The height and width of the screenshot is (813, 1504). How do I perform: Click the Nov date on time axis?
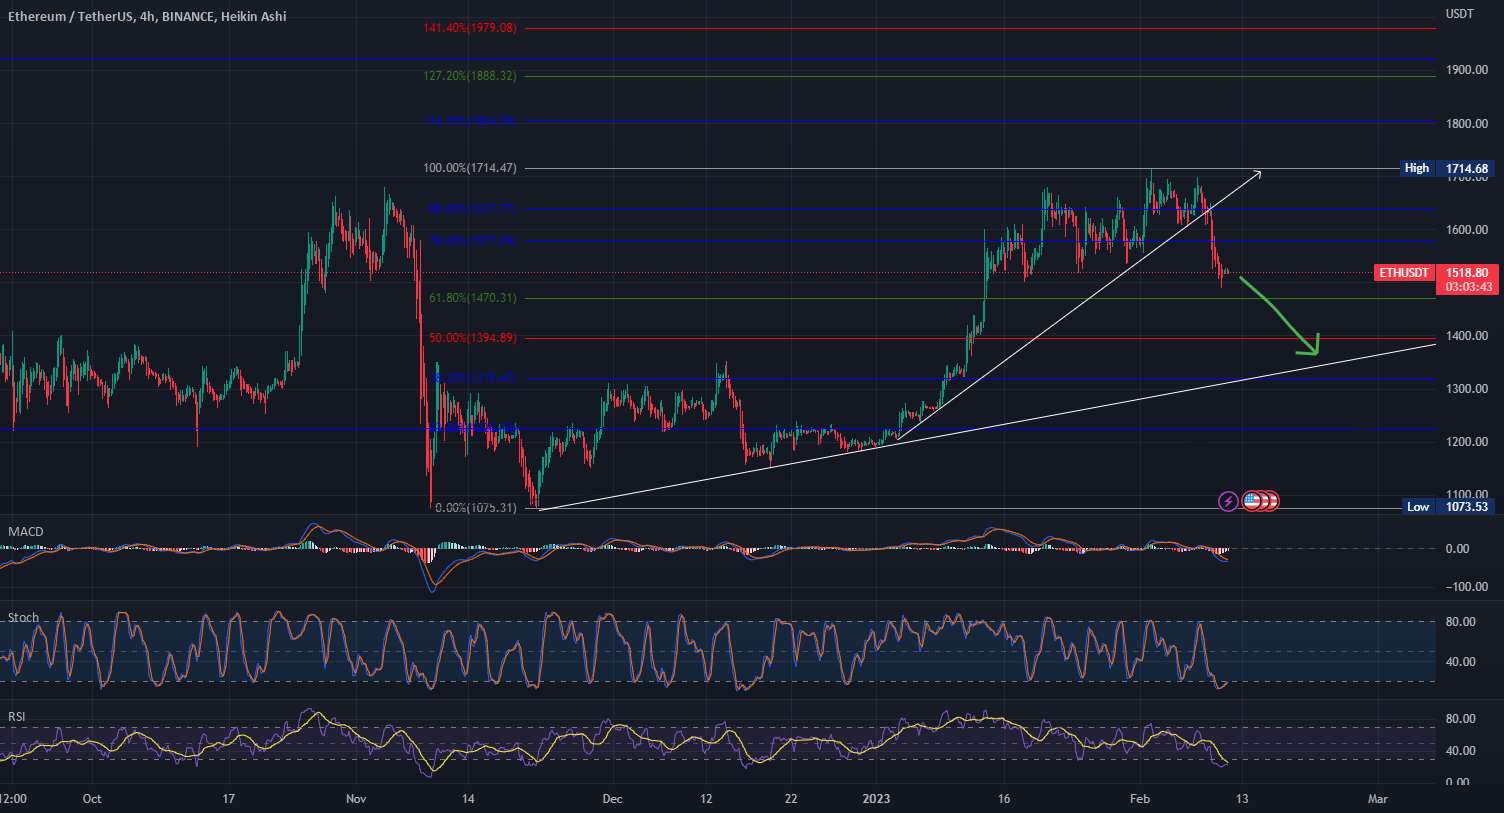coord(357,799)
